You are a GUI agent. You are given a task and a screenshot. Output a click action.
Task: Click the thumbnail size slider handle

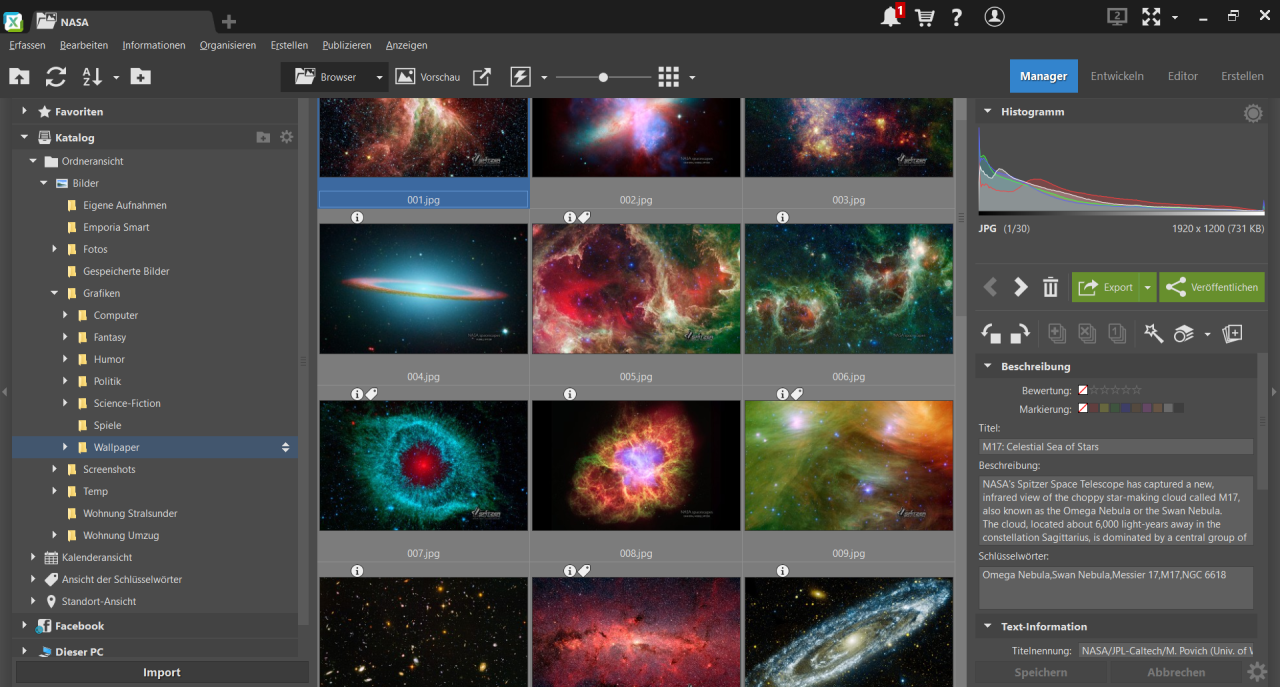coord(603,77)
